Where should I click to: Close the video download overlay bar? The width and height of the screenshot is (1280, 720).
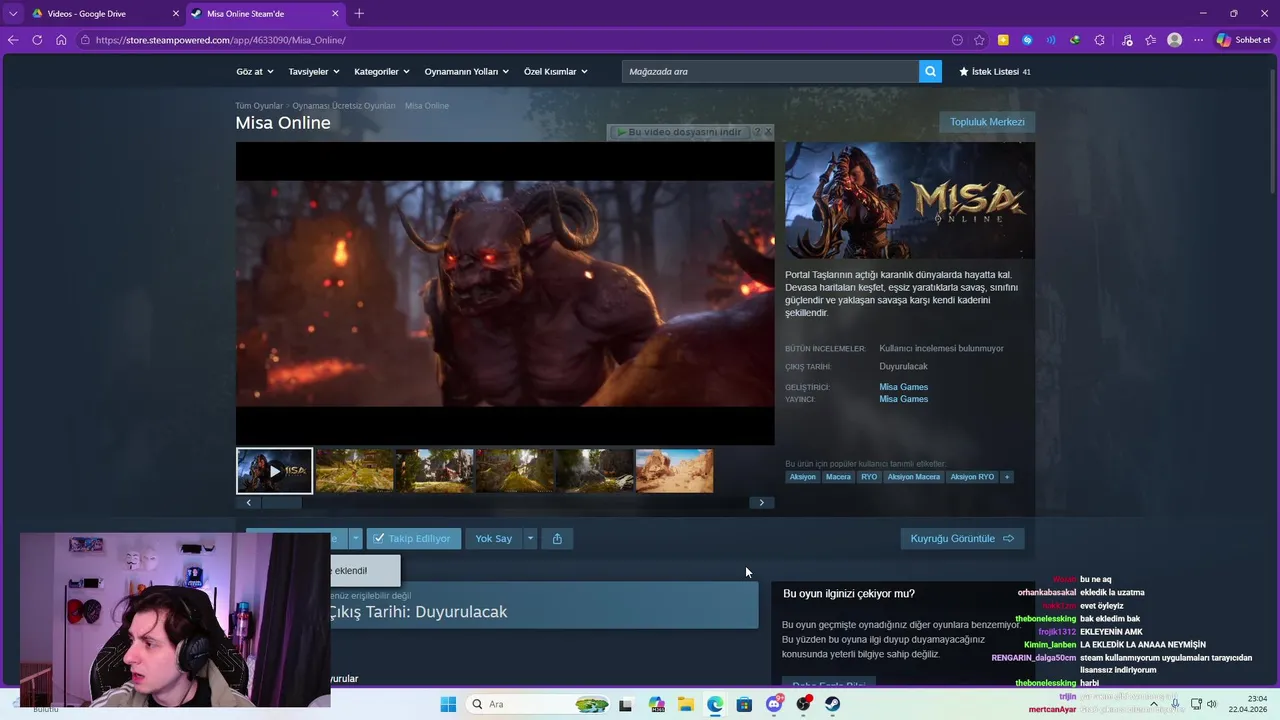(x=768, y=132)
